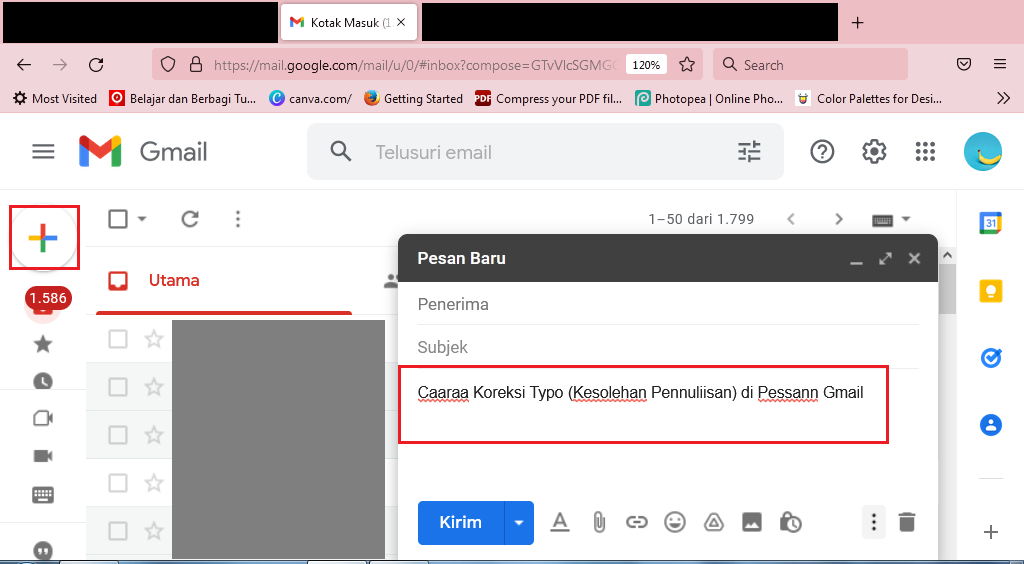Screen dimensions: 1024x564
Task: Open Google Contacts side panel
Action: (x=991, y=425)
